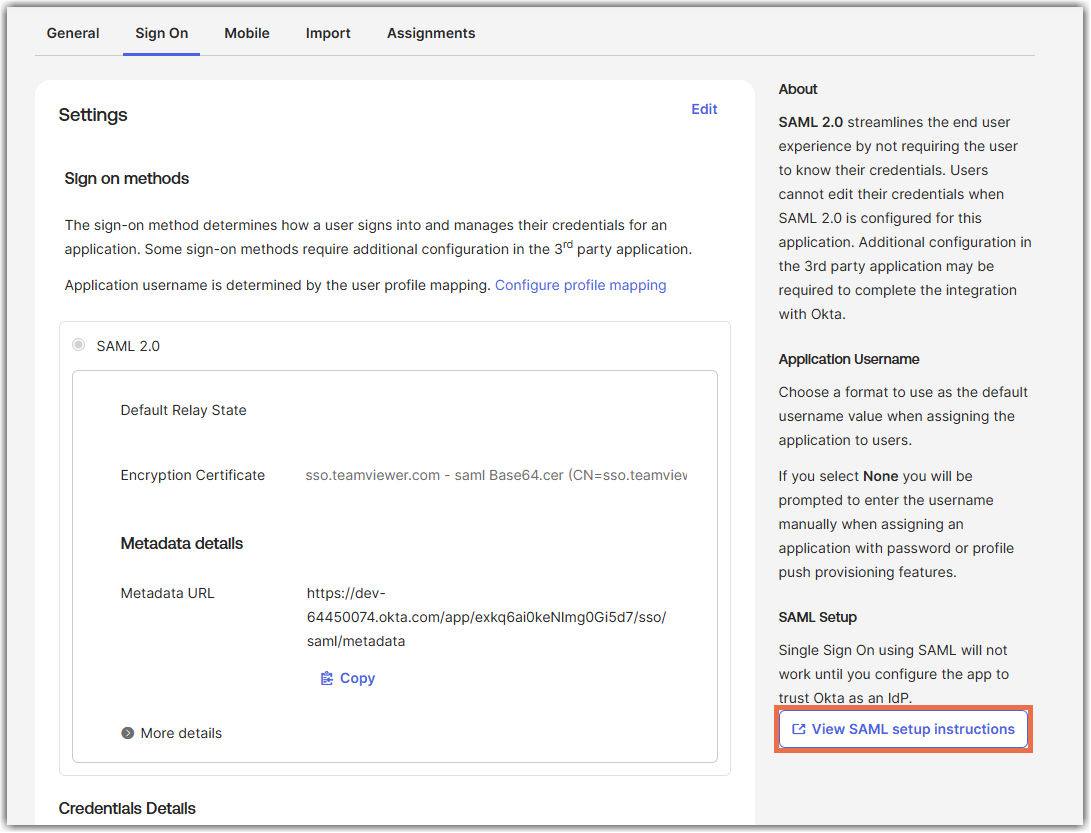The image size is (1091, 833).
Task: Click the Encryption Certificate value field
Action: 496,475
